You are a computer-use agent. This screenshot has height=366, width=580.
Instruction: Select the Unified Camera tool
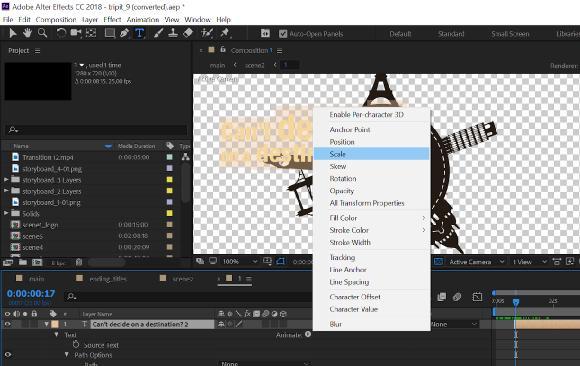[76, 33]
